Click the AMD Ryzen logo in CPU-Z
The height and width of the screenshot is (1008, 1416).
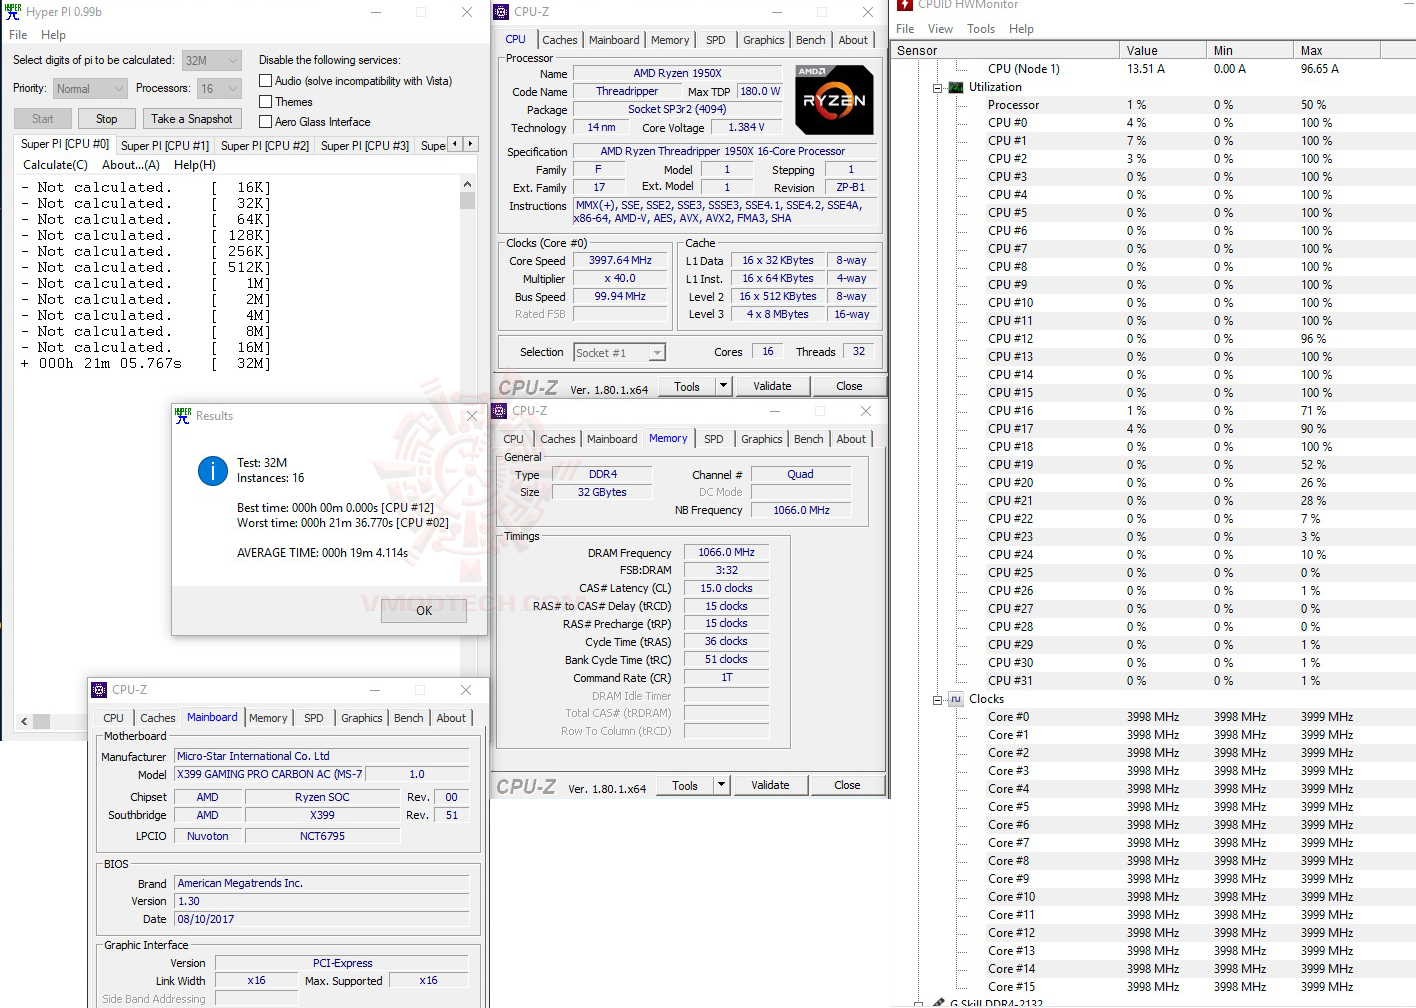pyautogui.click(x=834, y=99)
